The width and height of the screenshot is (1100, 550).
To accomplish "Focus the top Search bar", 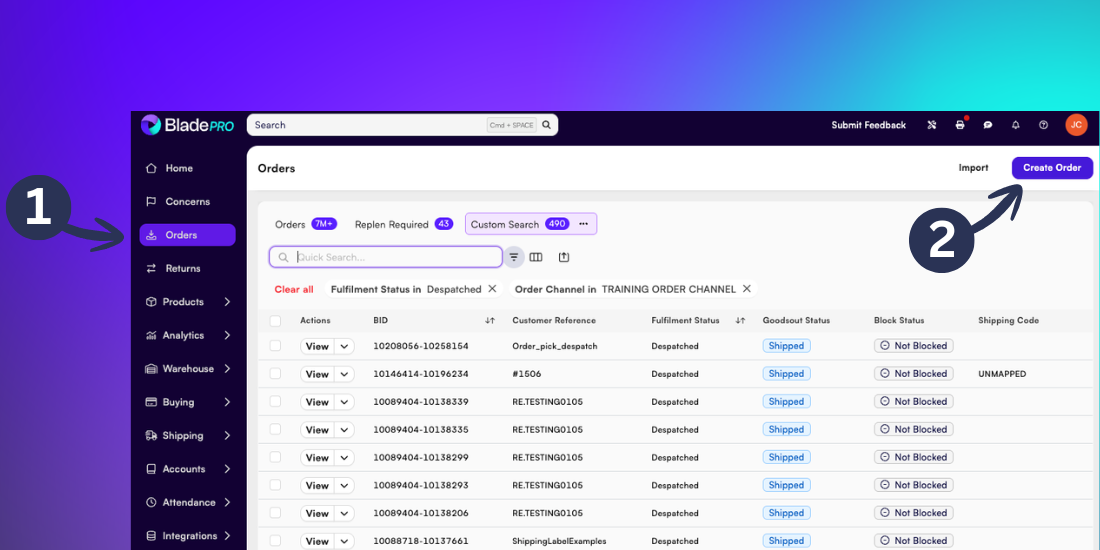I will [402, 125].
